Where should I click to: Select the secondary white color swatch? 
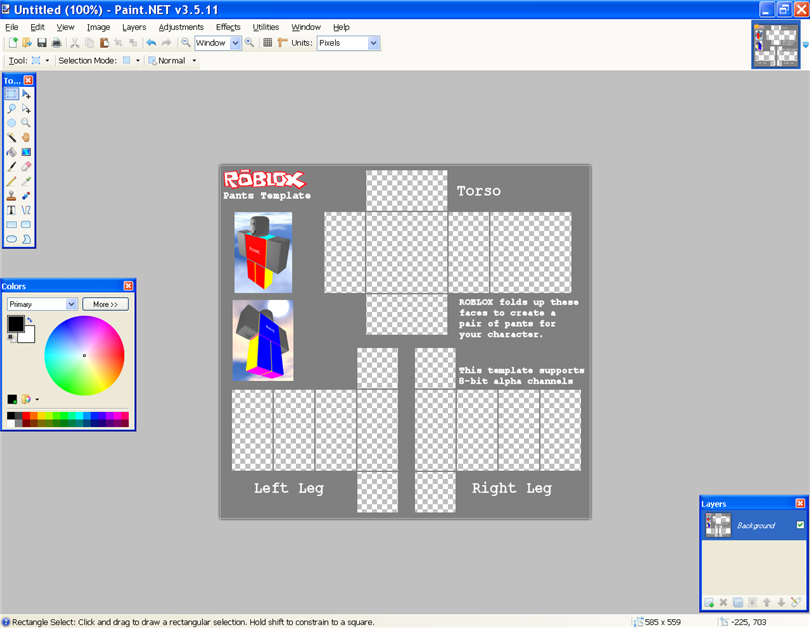click(x=29, y=336)
